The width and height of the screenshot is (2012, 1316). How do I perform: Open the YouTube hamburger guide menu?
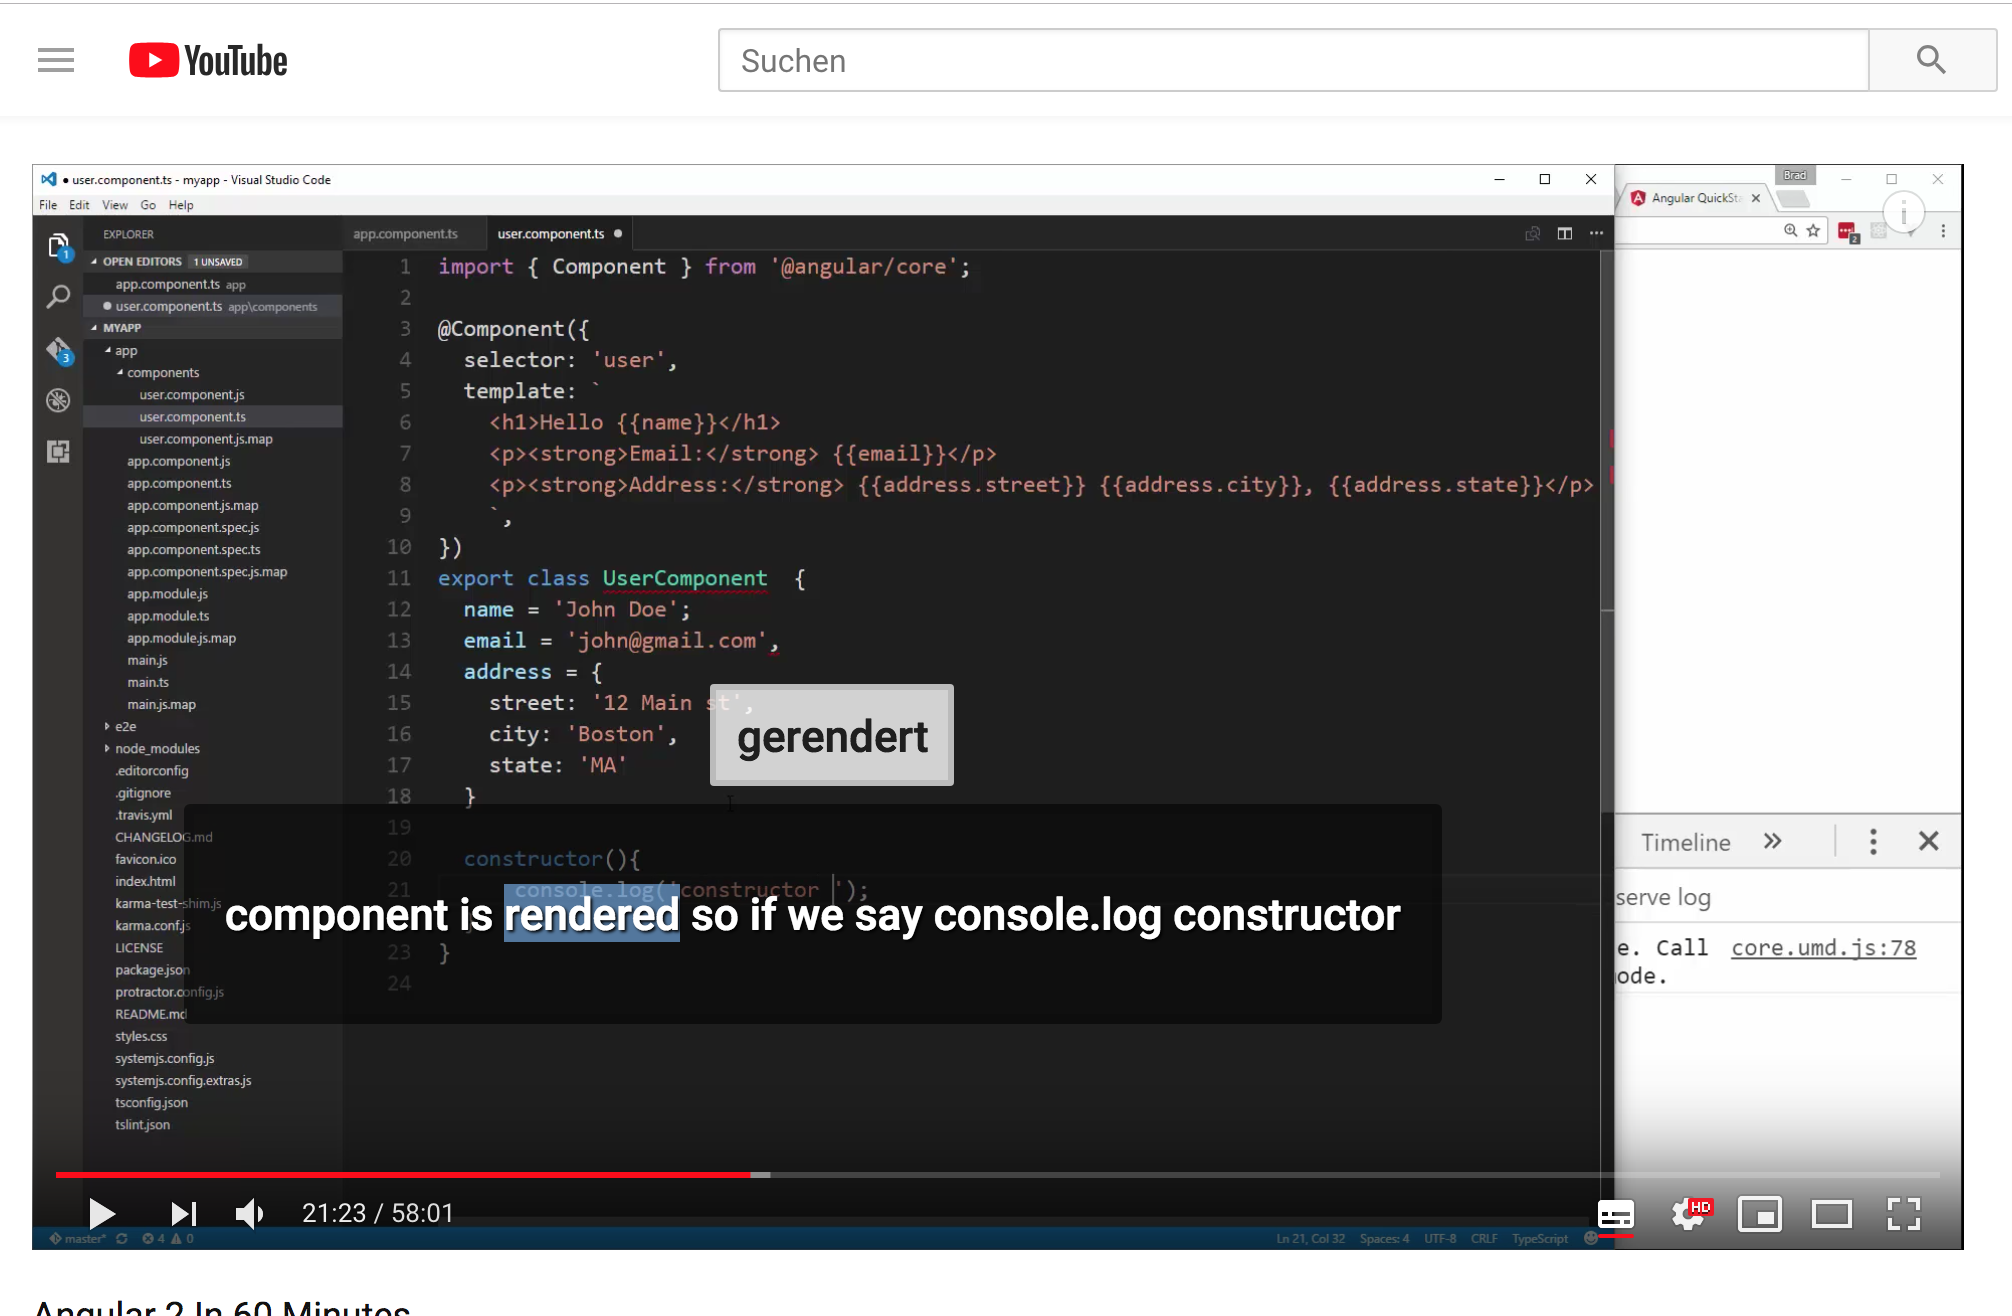point(56,61)
